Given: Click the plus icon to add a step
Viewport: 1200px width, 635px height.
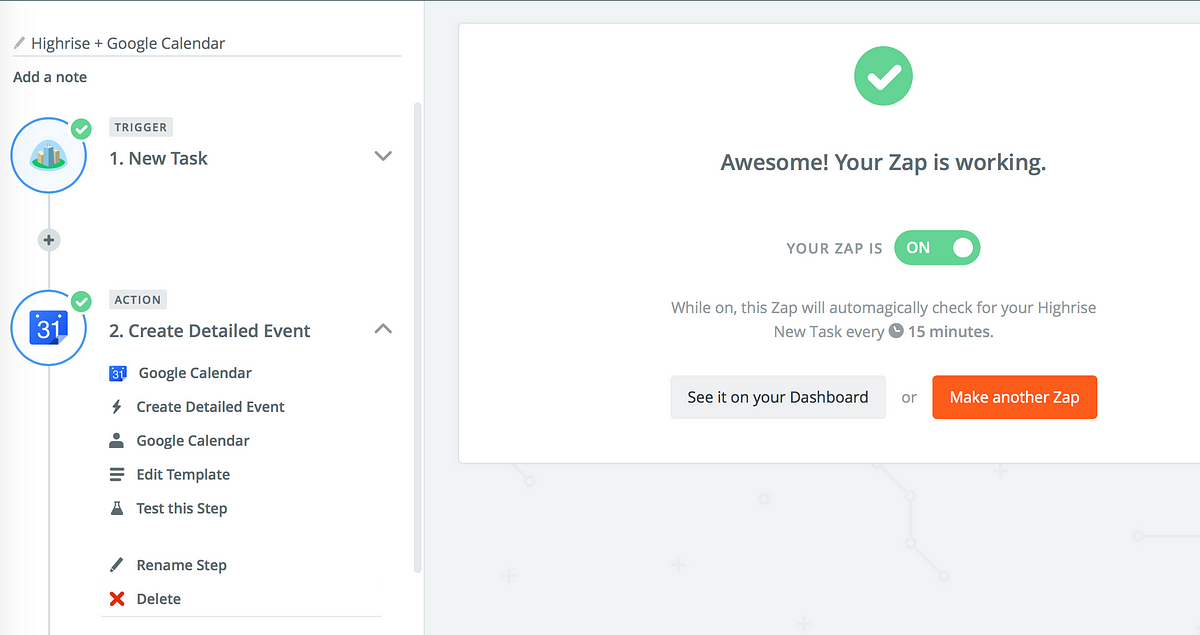Looking at the screenshot, I should [x=48, y=240].
